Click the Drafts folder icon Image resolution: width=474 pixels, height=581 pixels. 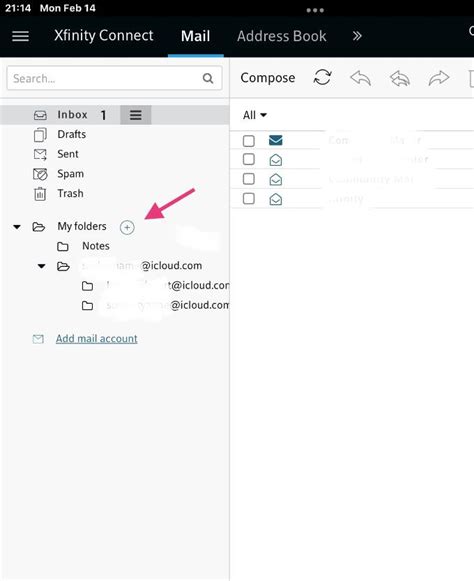point(40,135)
